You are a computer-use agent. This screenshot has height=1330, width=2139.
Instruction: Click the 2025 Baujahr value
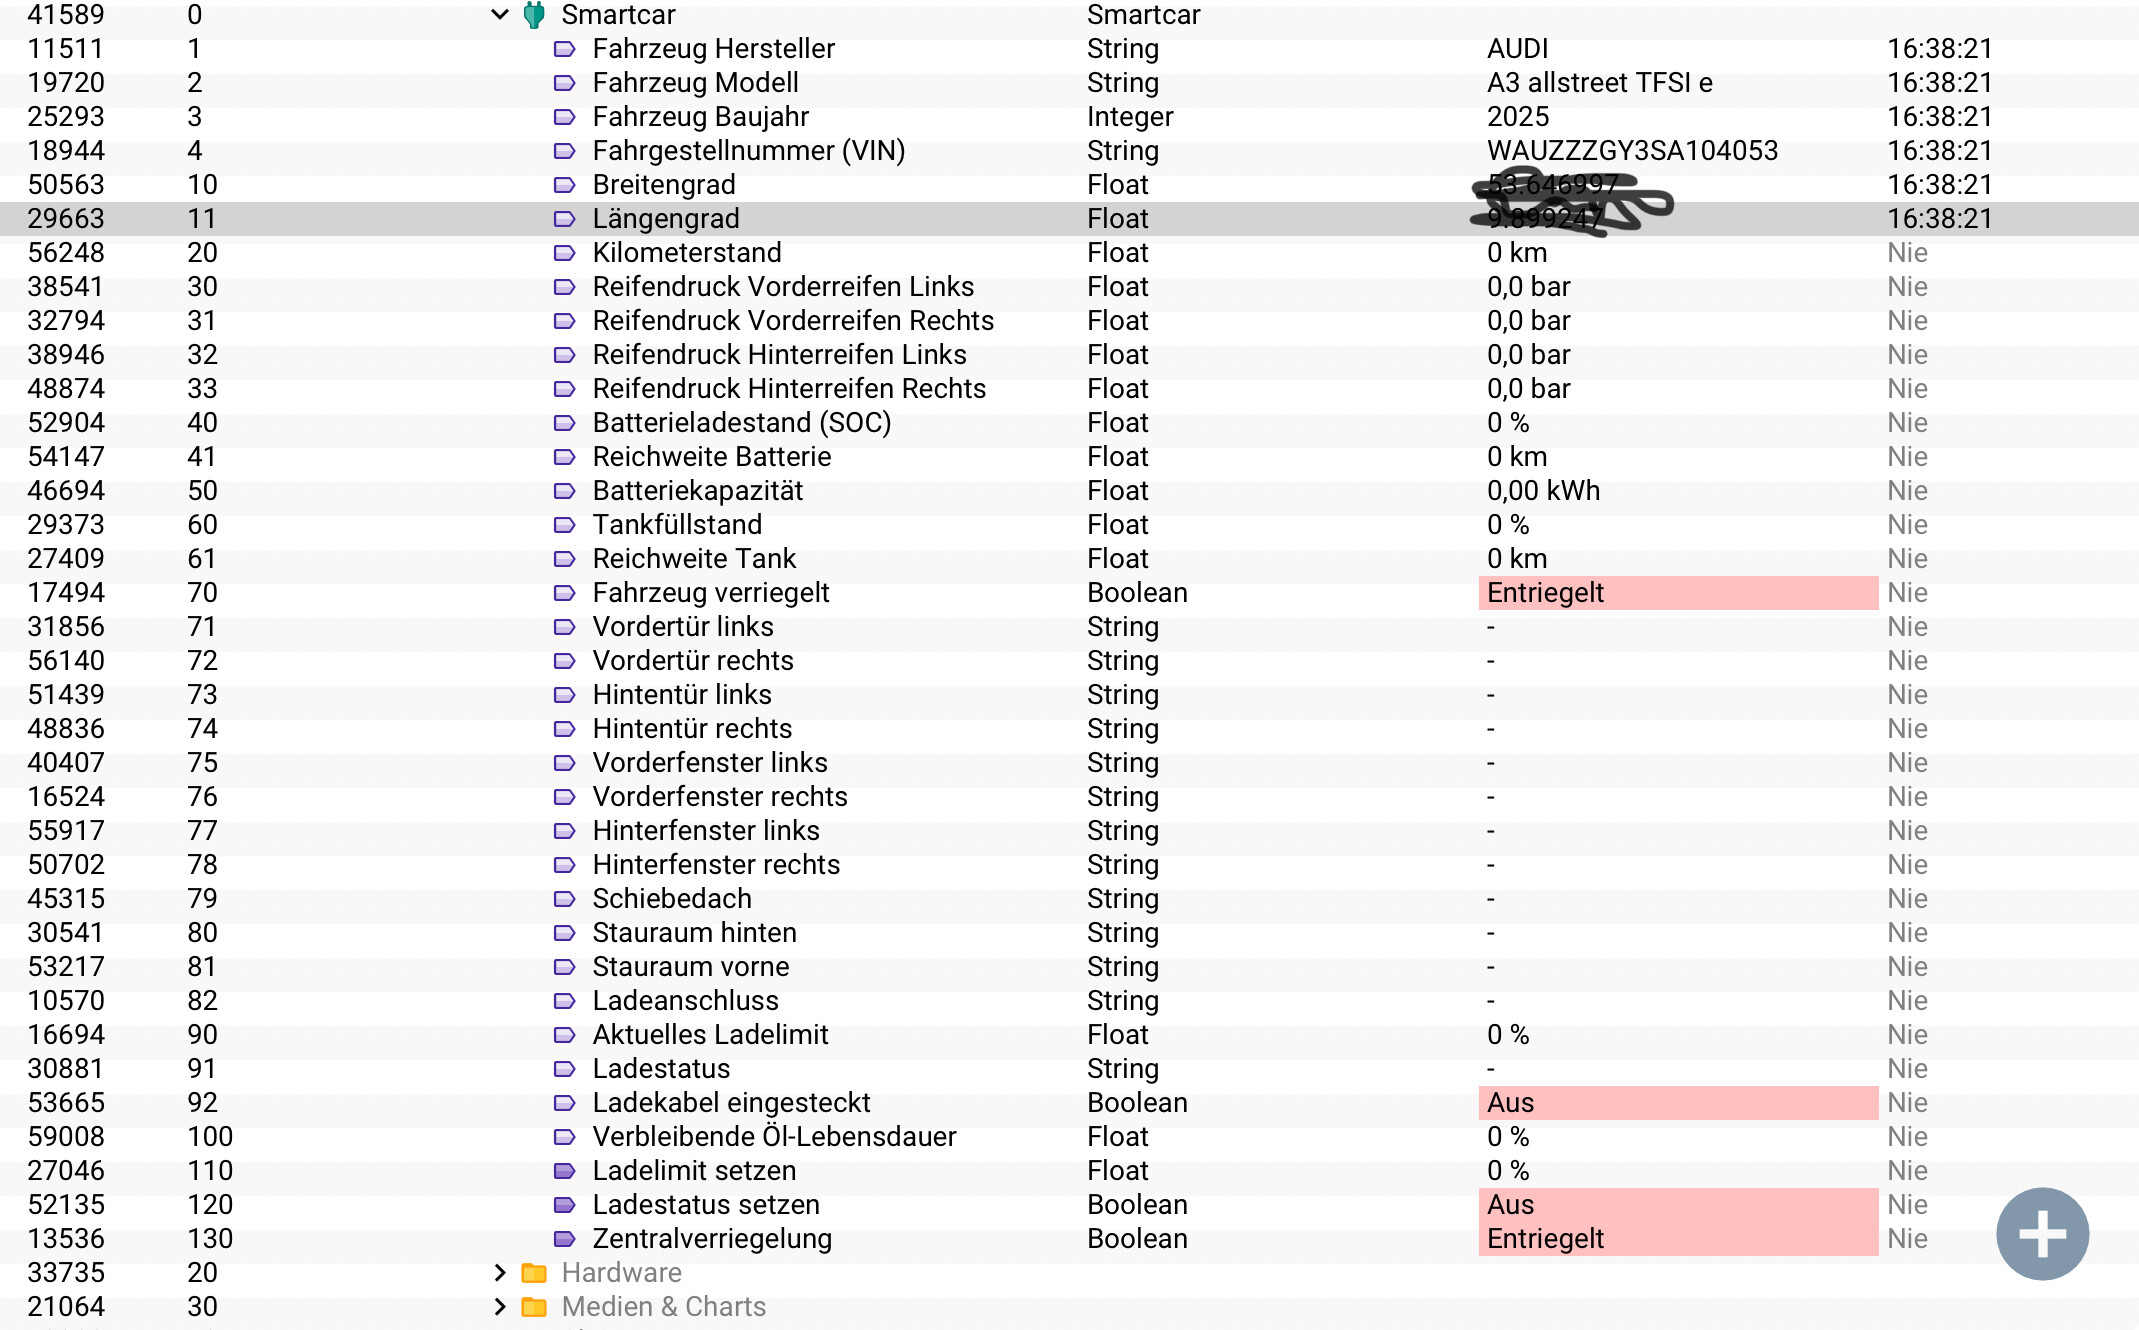coord(1517,117)
